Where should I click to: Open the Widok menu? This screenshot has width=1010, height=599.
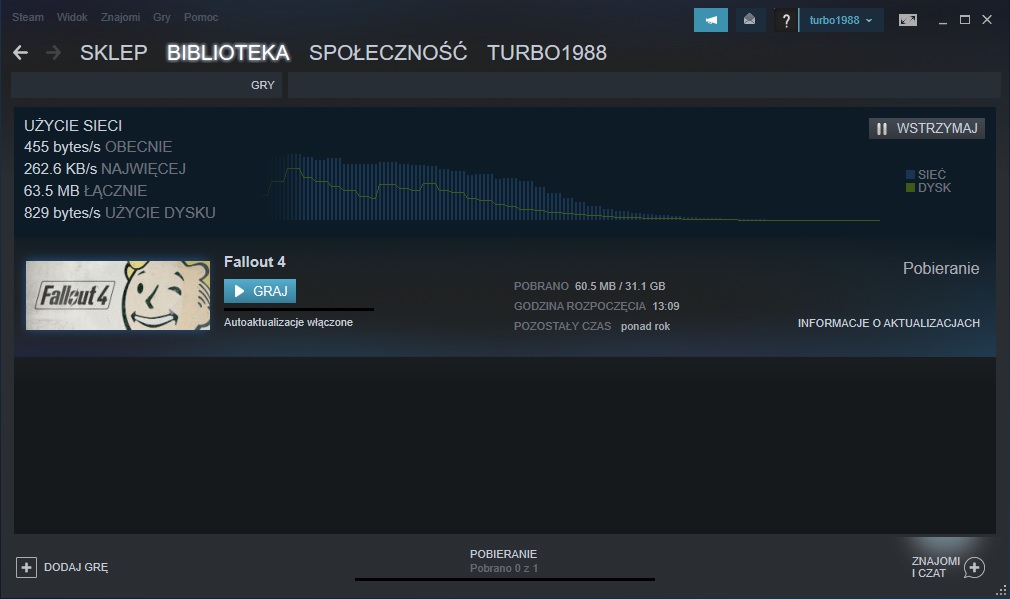72,18
